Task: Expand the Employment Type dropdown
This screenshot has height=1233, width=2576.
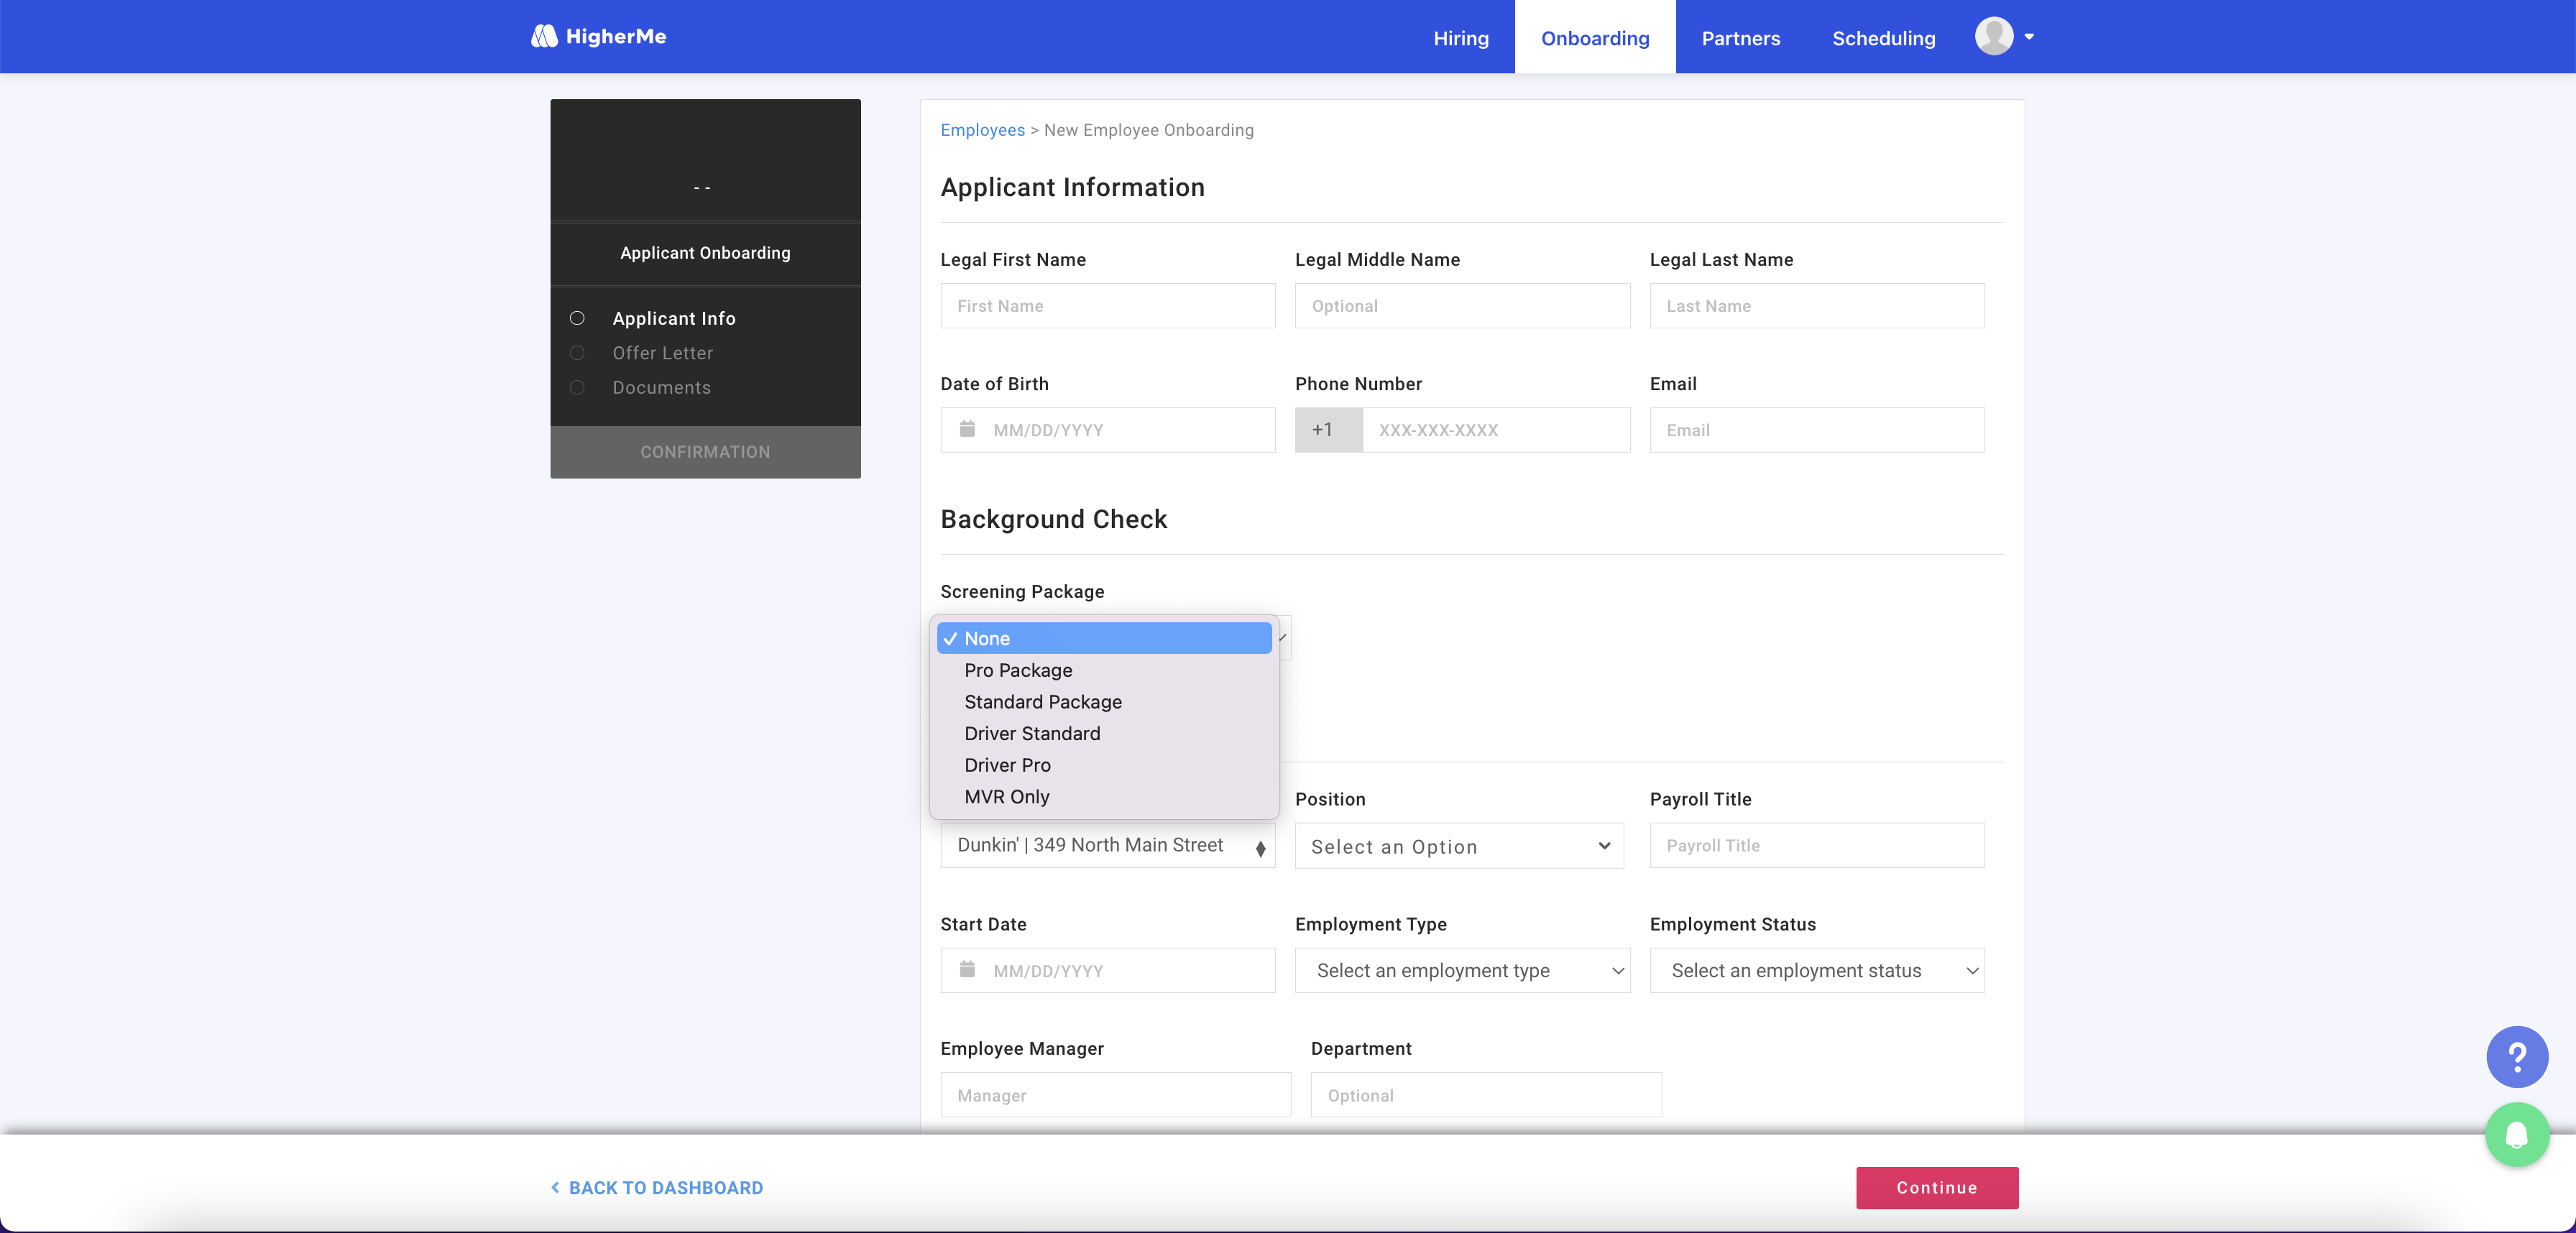Action: [1461, 970]
